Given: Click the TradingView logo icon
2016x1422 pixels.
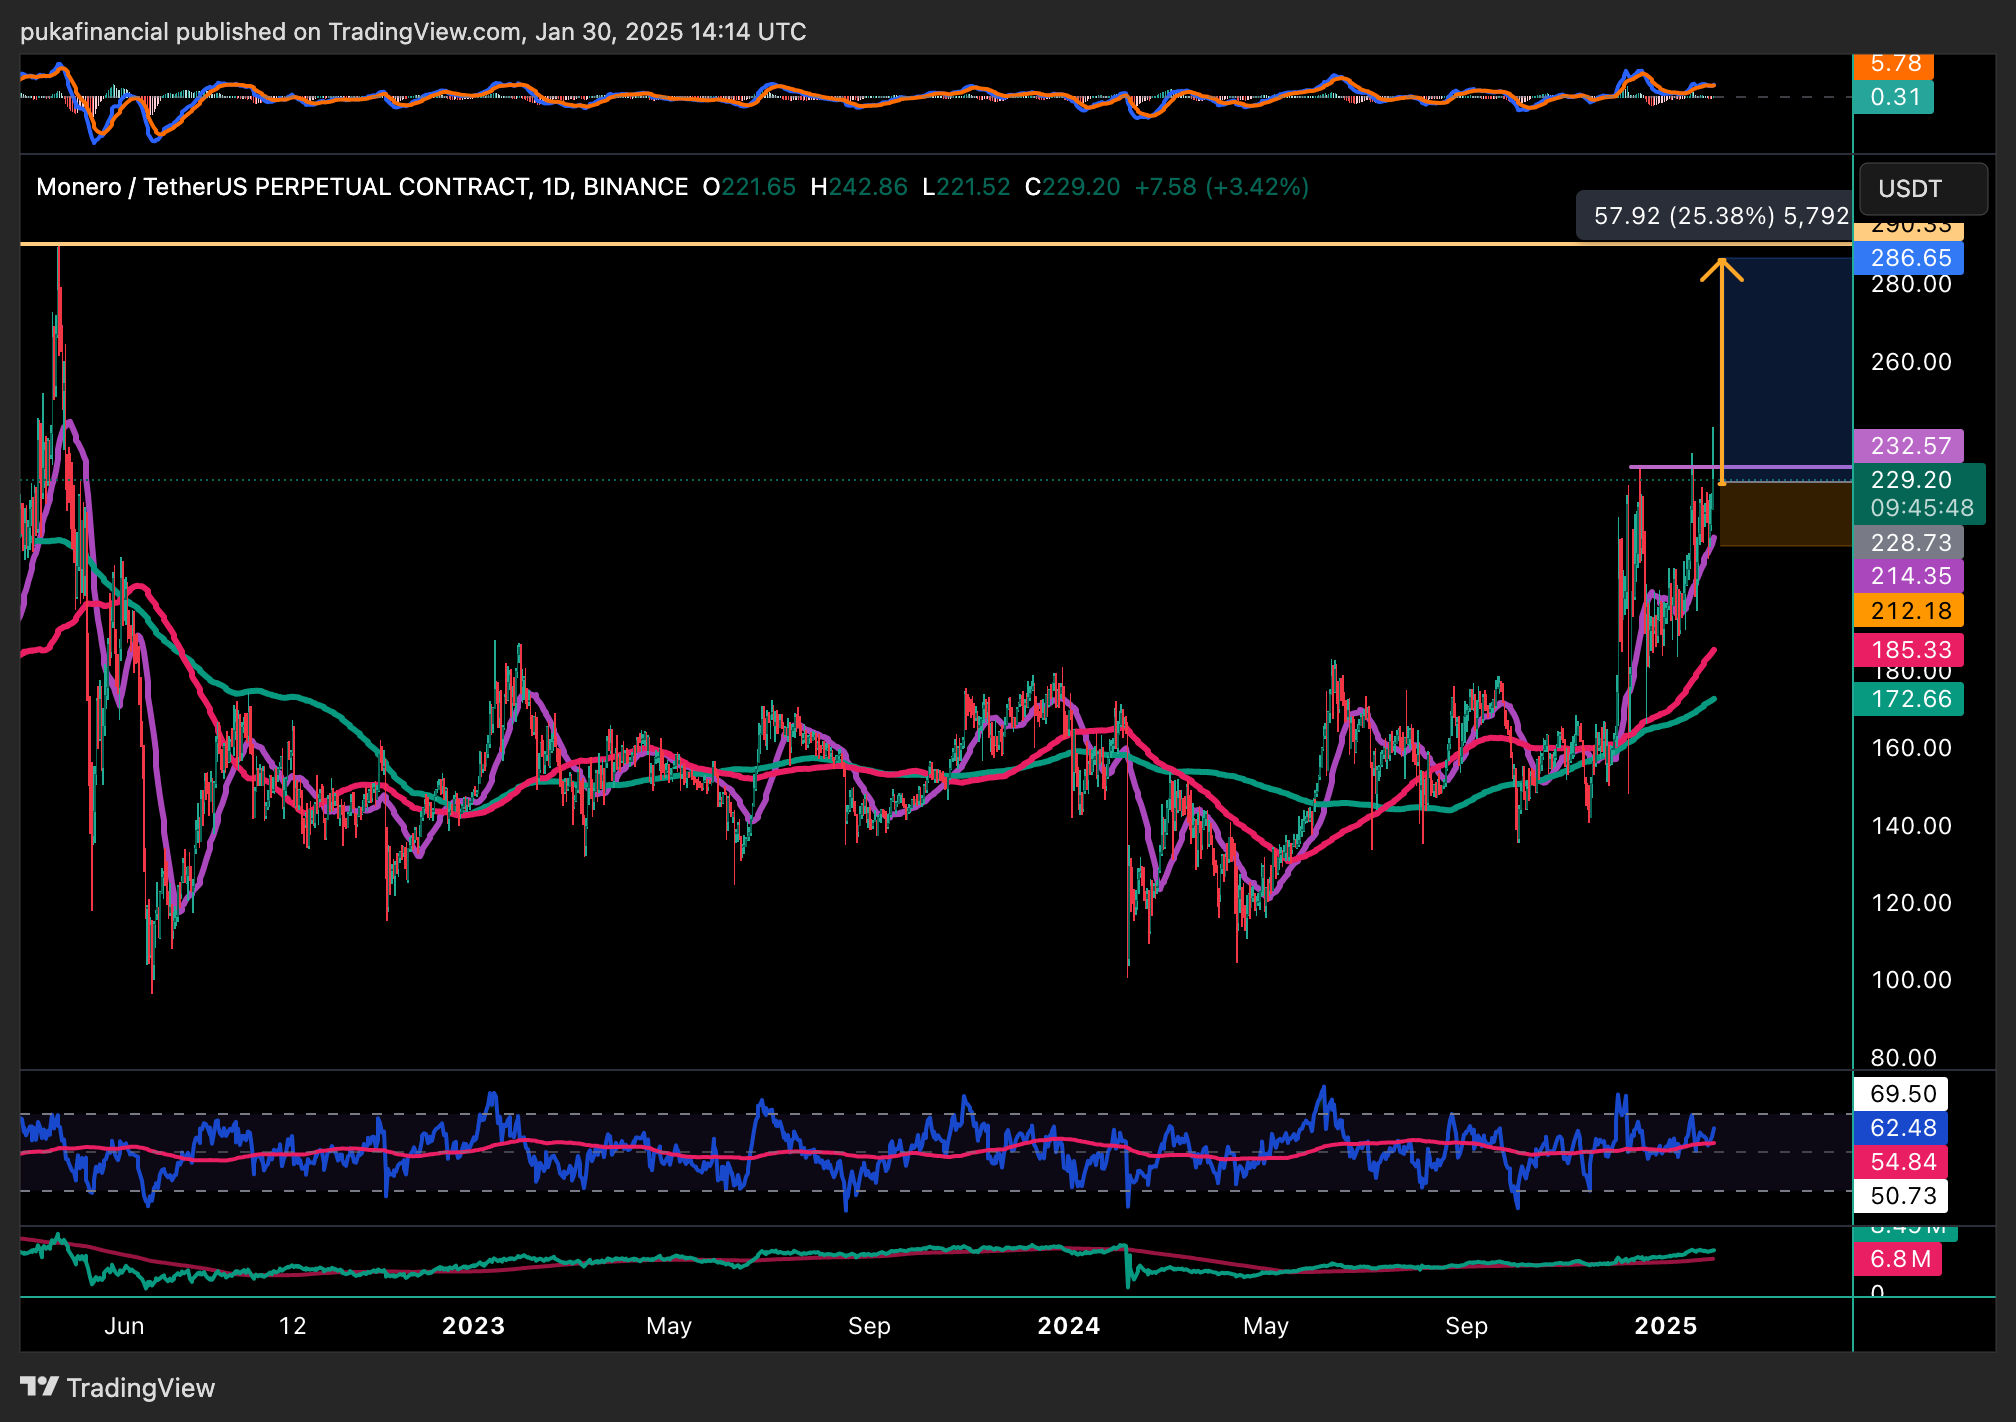Looking at the screenshot, I should [40, 1386].
